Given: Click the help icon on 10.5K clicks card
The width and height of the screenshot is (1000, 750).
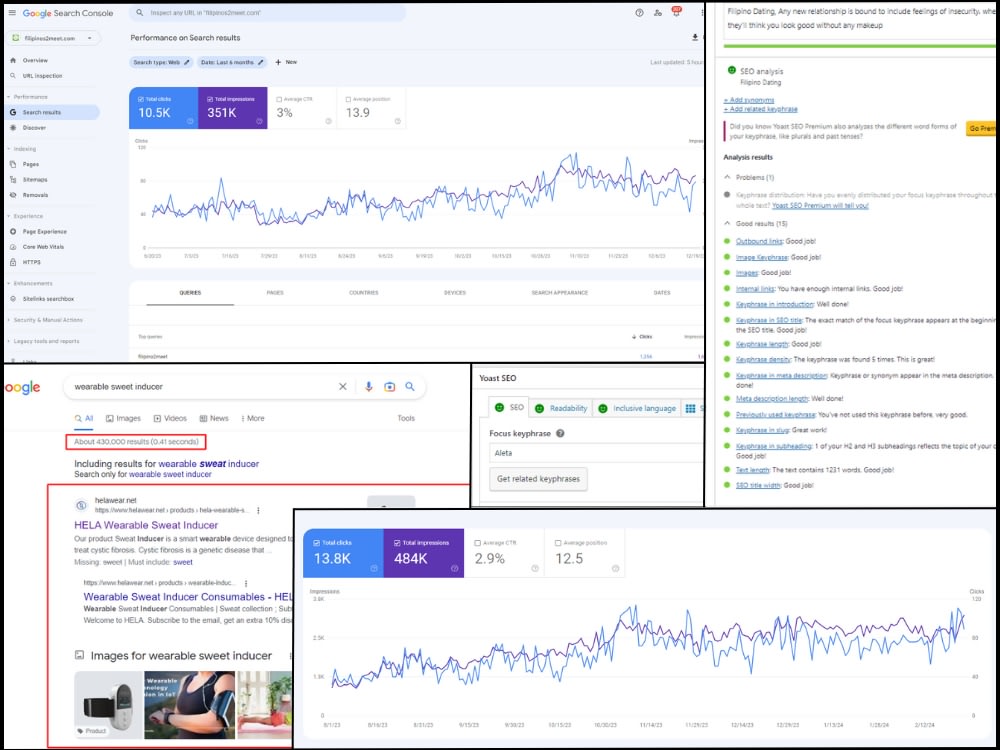Looking at the screenshot, I should 190,121.
